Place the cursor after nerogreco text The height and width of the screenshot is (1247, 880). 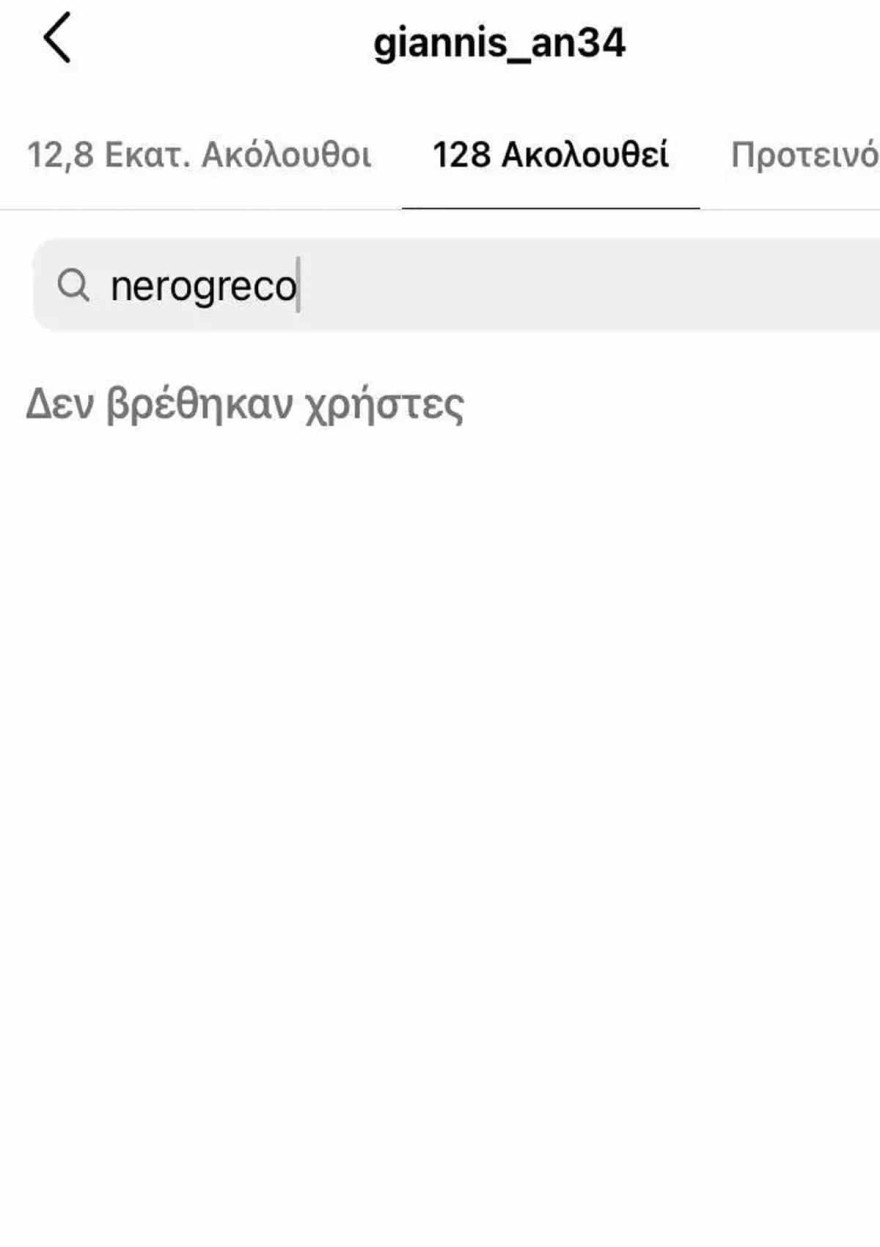[297, 286]
